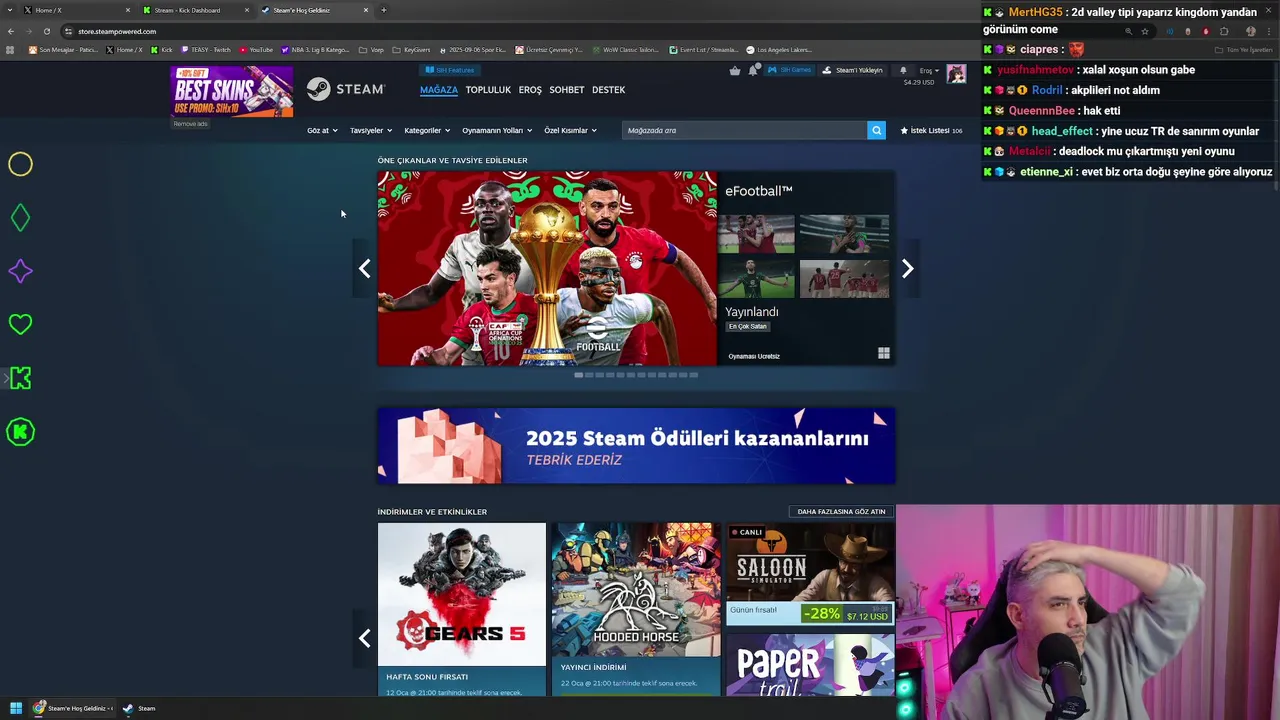Open the Eroş account dropdown
Image resolution: width=1280 pixels, height=720 pixels.
(929, 71)
